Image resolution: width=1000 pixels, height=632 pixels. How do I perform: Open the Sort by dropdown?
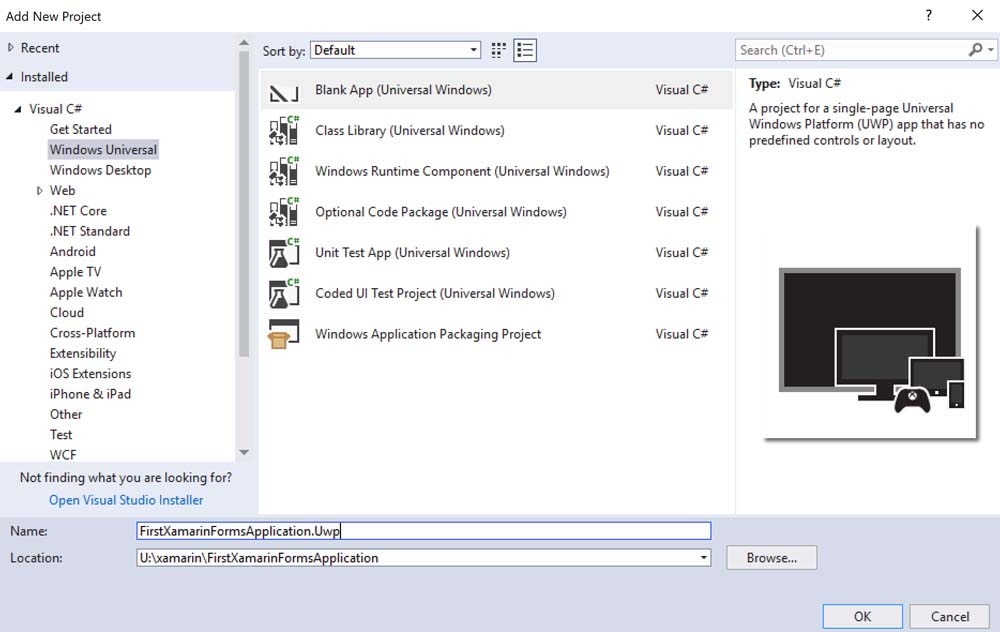(x=474, y=50)
